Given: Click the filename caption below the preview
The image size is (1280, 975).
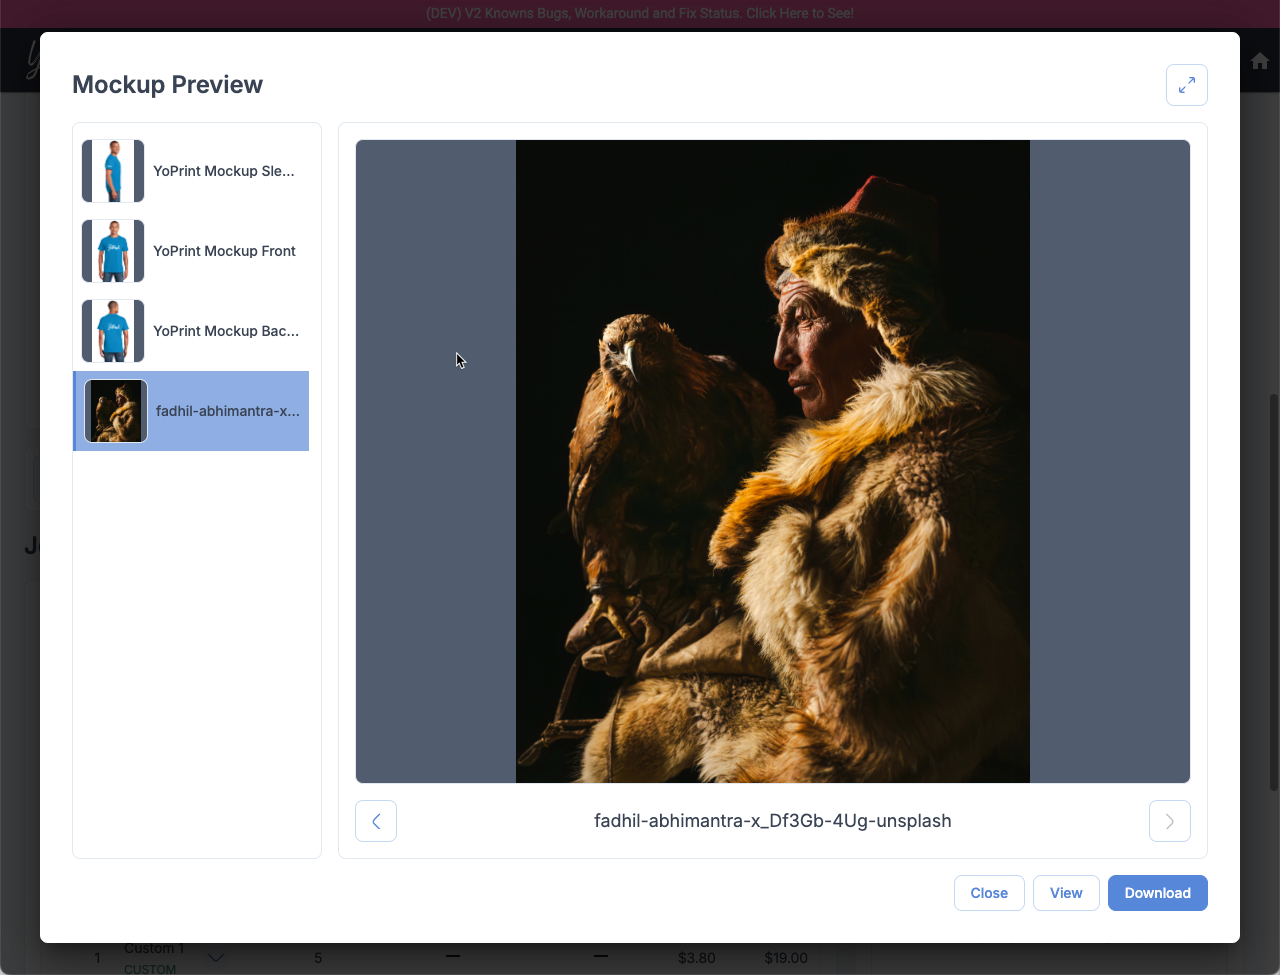Looking at the screenshot, I should pyautogui.click(x=772, y=821).
